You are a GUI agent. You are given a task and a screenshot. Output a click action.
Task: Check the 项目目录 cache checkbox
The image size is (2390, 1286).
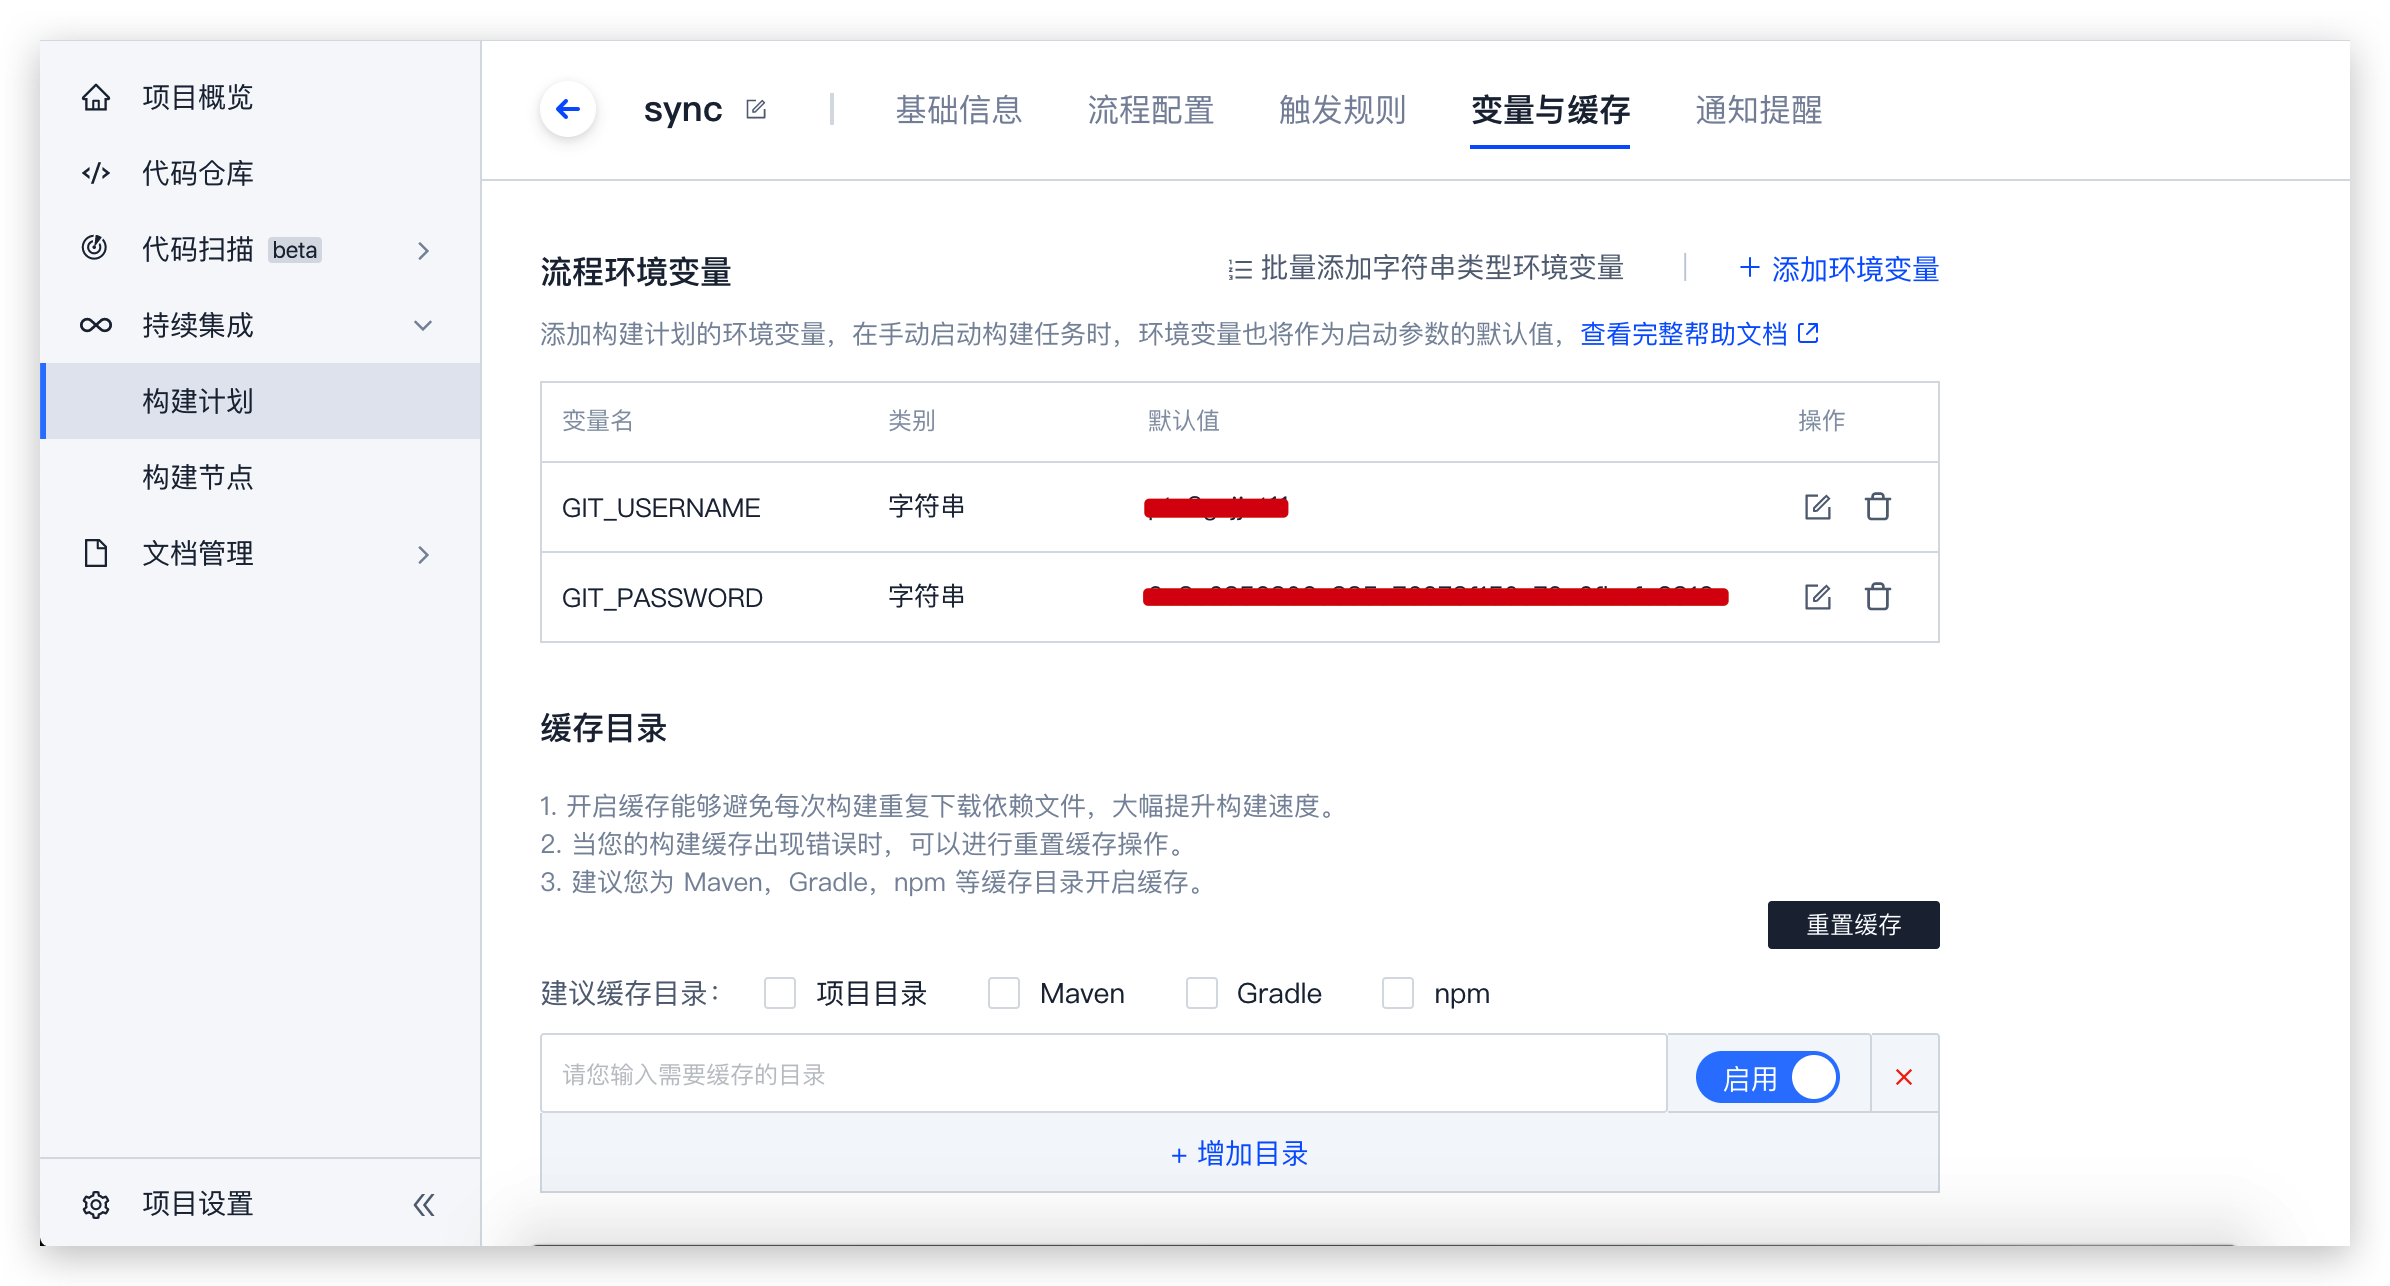[780, 993]
